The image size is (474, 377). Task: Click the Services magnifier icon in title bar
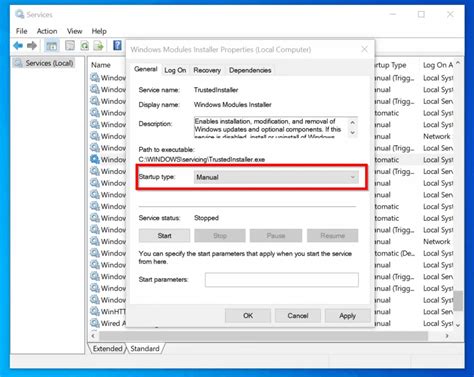[x=20, y=14]
